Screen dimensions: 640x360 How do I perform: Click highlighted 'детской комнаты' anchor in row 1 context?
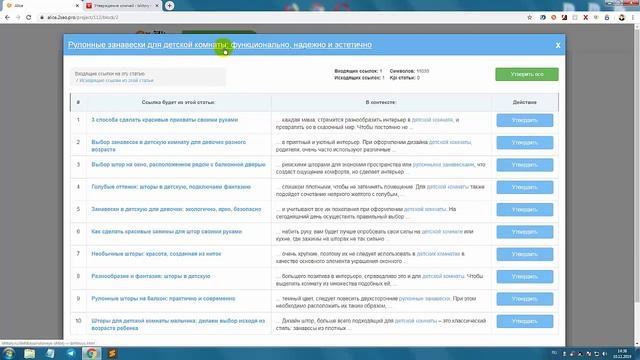pyautogui.click(x=432, y=120)
